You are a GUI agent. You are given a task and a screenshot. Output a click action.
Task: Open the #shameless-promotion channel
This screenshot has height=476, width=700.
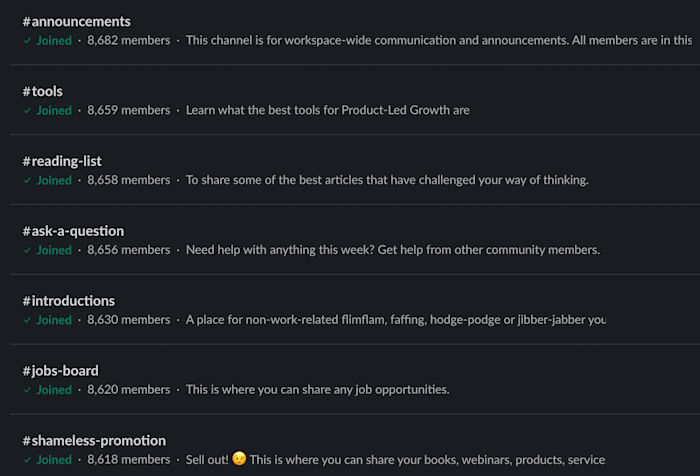(94, 441)
